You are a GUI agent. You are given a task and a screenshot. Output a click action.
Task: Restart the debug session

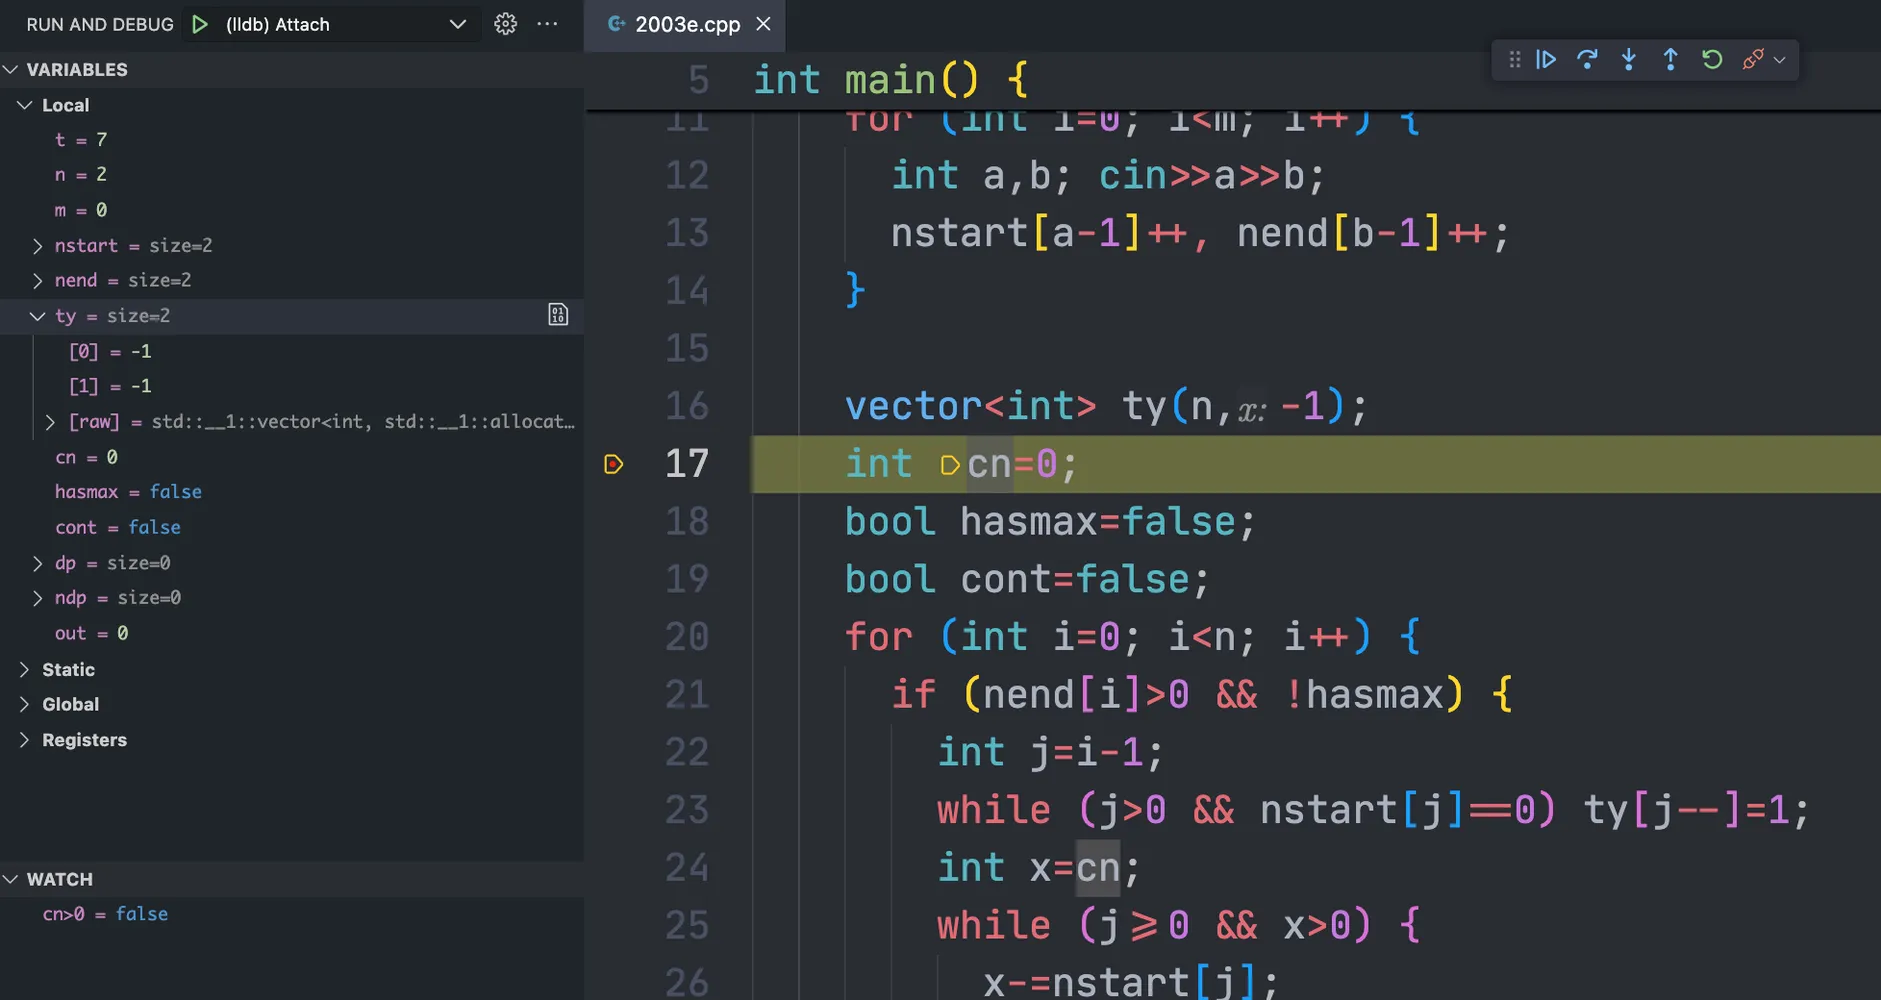pyautogui.click(x=1712, y=60)
